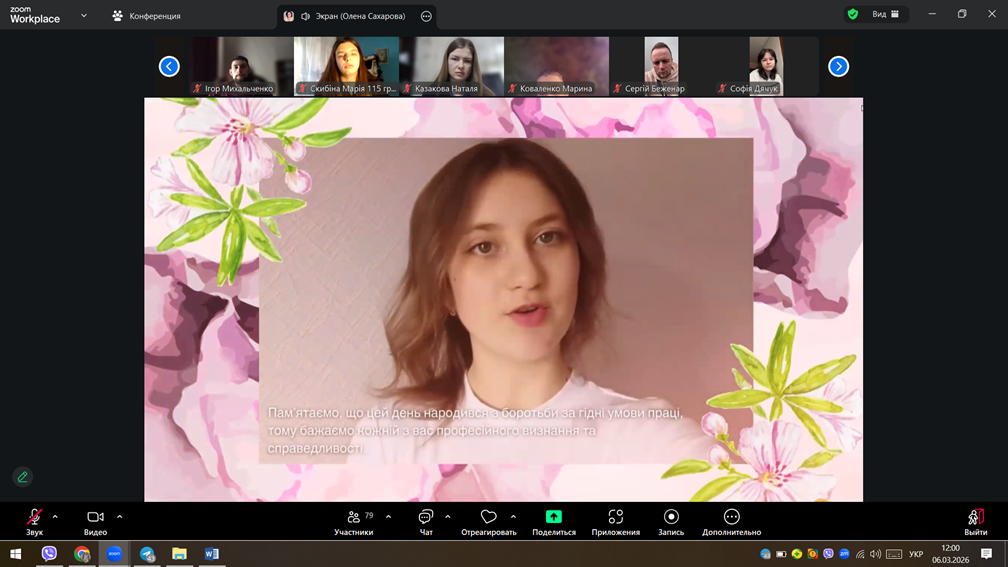The height and width of the screenshot is (567, 1008).
Task: Open the Вид view menu
Action: 885,15
